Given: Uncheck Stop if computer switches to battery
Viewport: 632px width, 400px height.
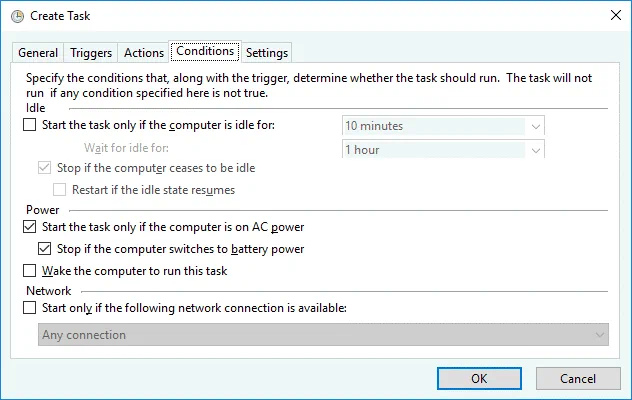Looking at the screenshot, I should (44, 249).
